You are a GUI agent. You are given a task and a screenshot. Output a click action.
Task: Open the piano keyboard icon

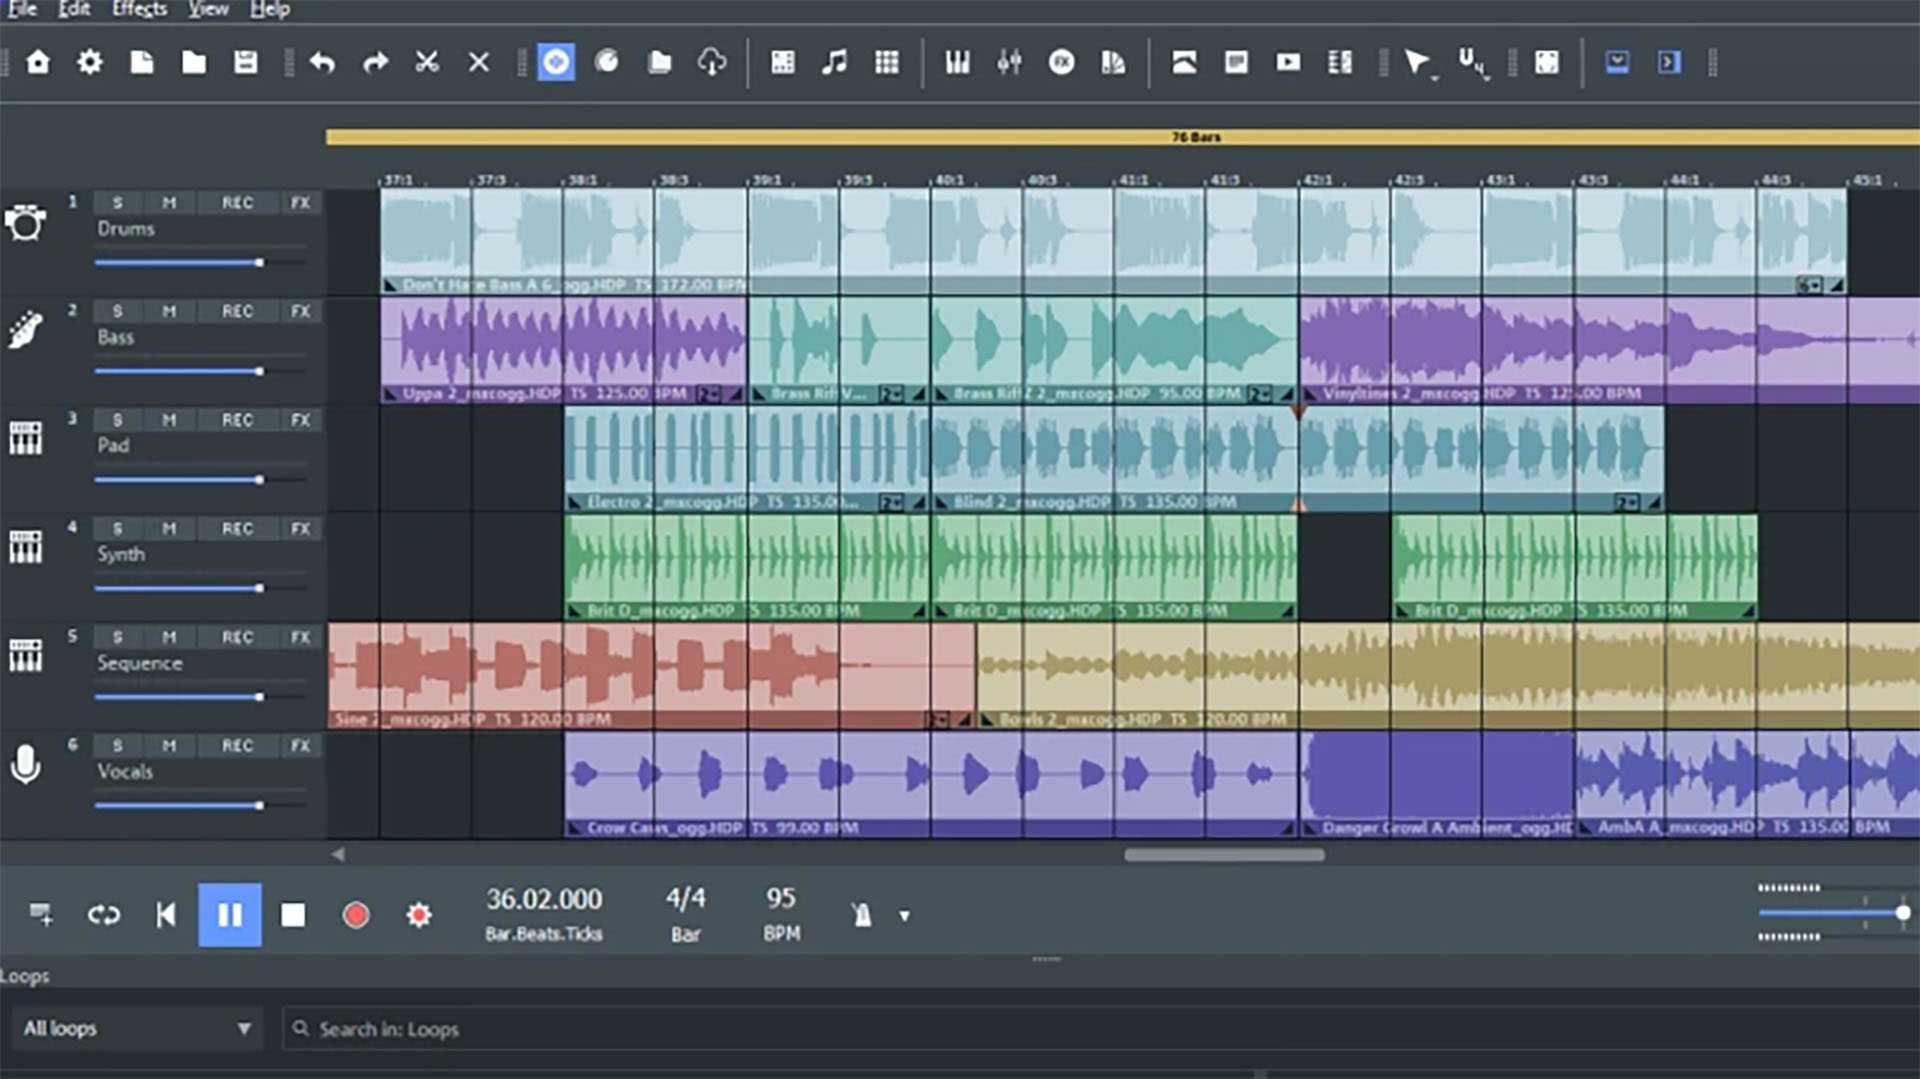957,62
